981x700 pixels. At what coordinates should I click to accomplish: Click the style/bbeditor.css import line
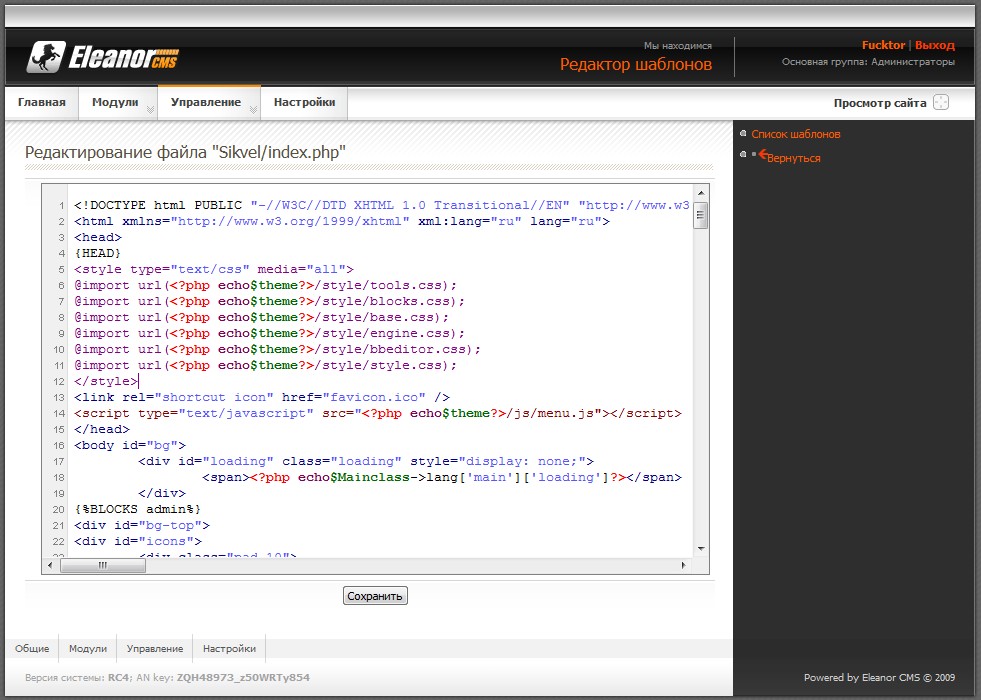click(277, 349)
